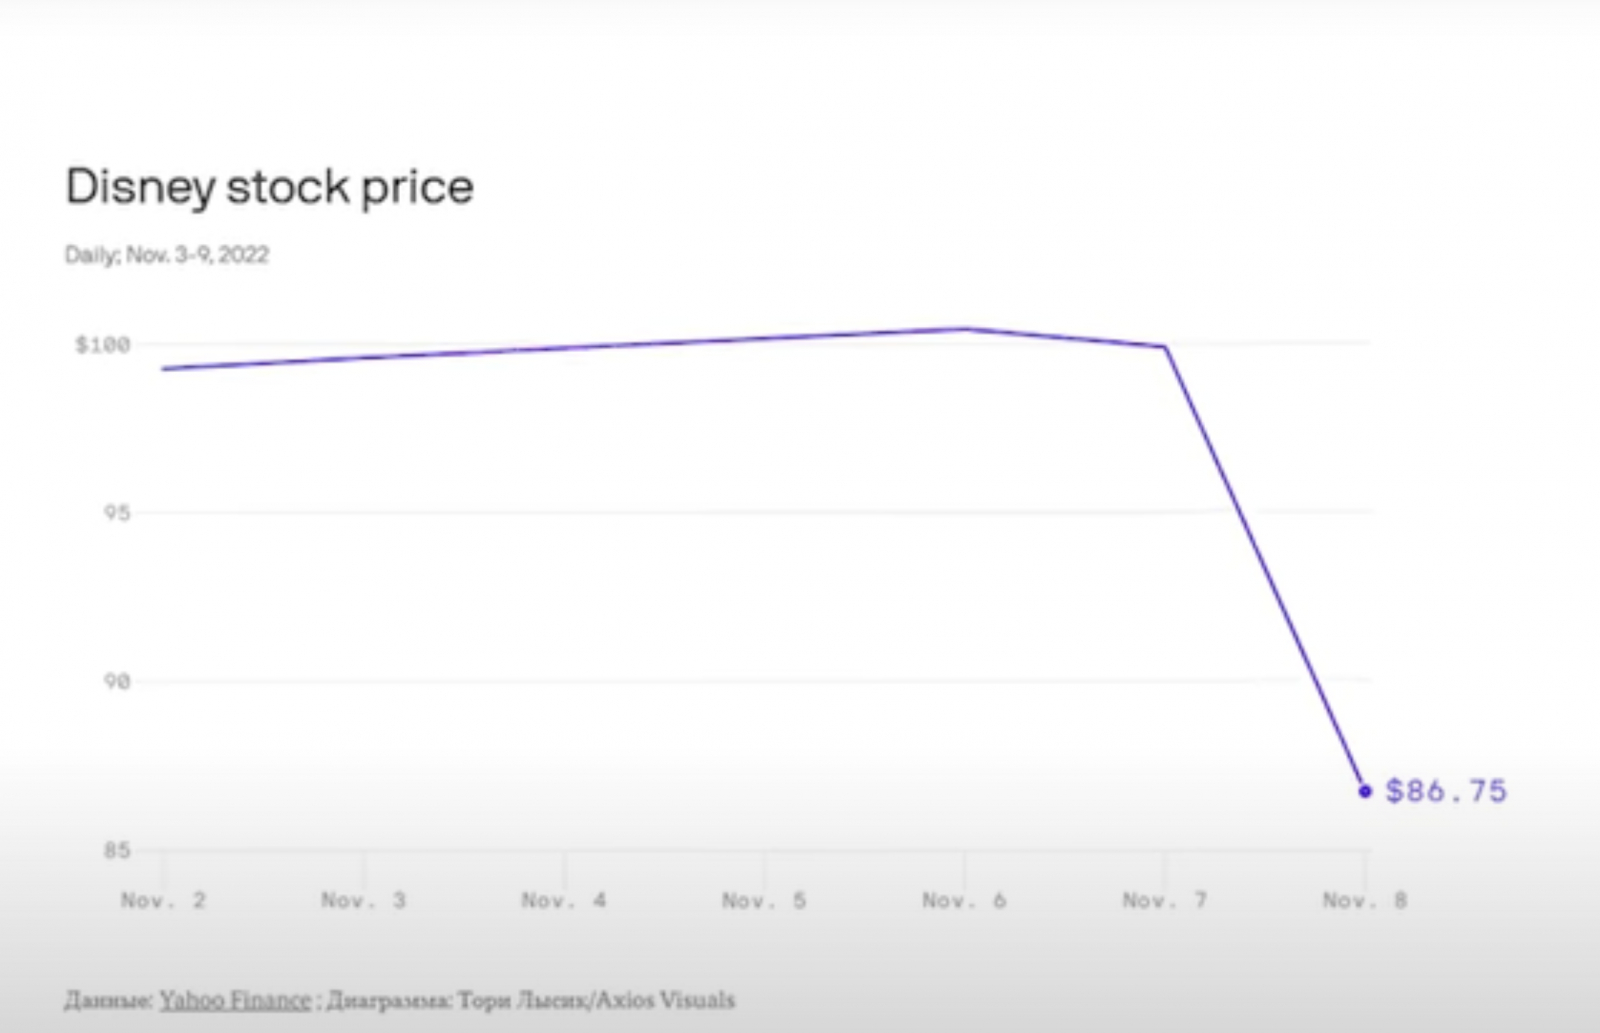The image size is (1600, 1033).
Task: Select the Nov. 7 x-axis label
Action: point(1165,901)
